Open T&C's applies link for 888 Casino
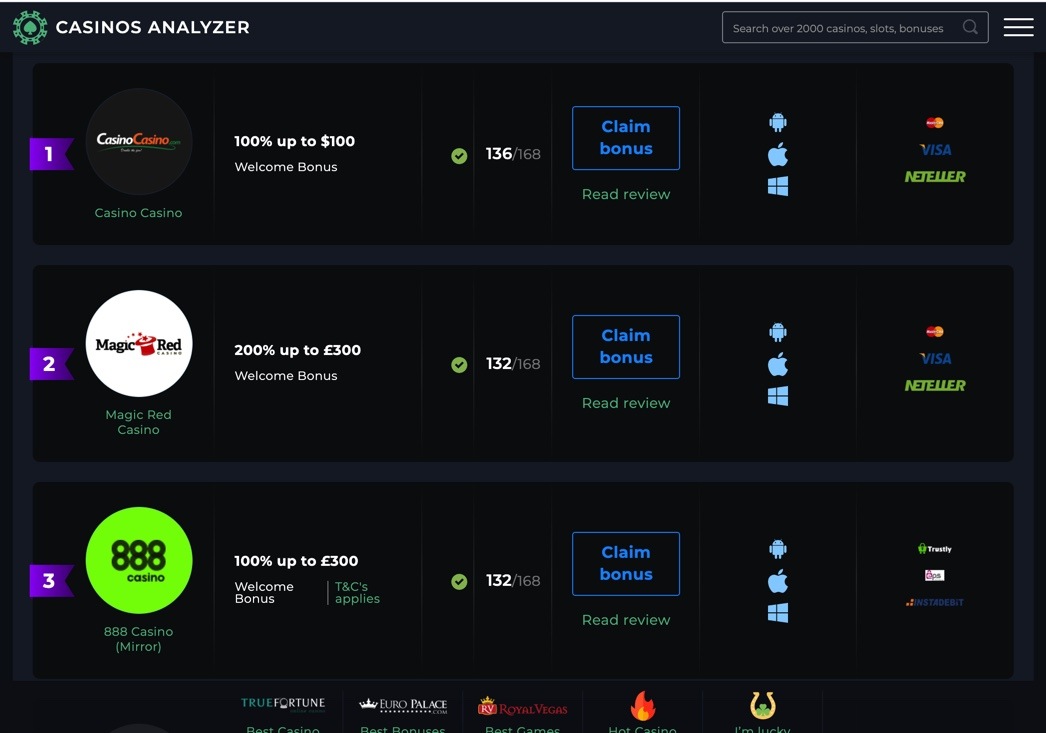This screenshot has width=1046, height=733. (357, 592)
